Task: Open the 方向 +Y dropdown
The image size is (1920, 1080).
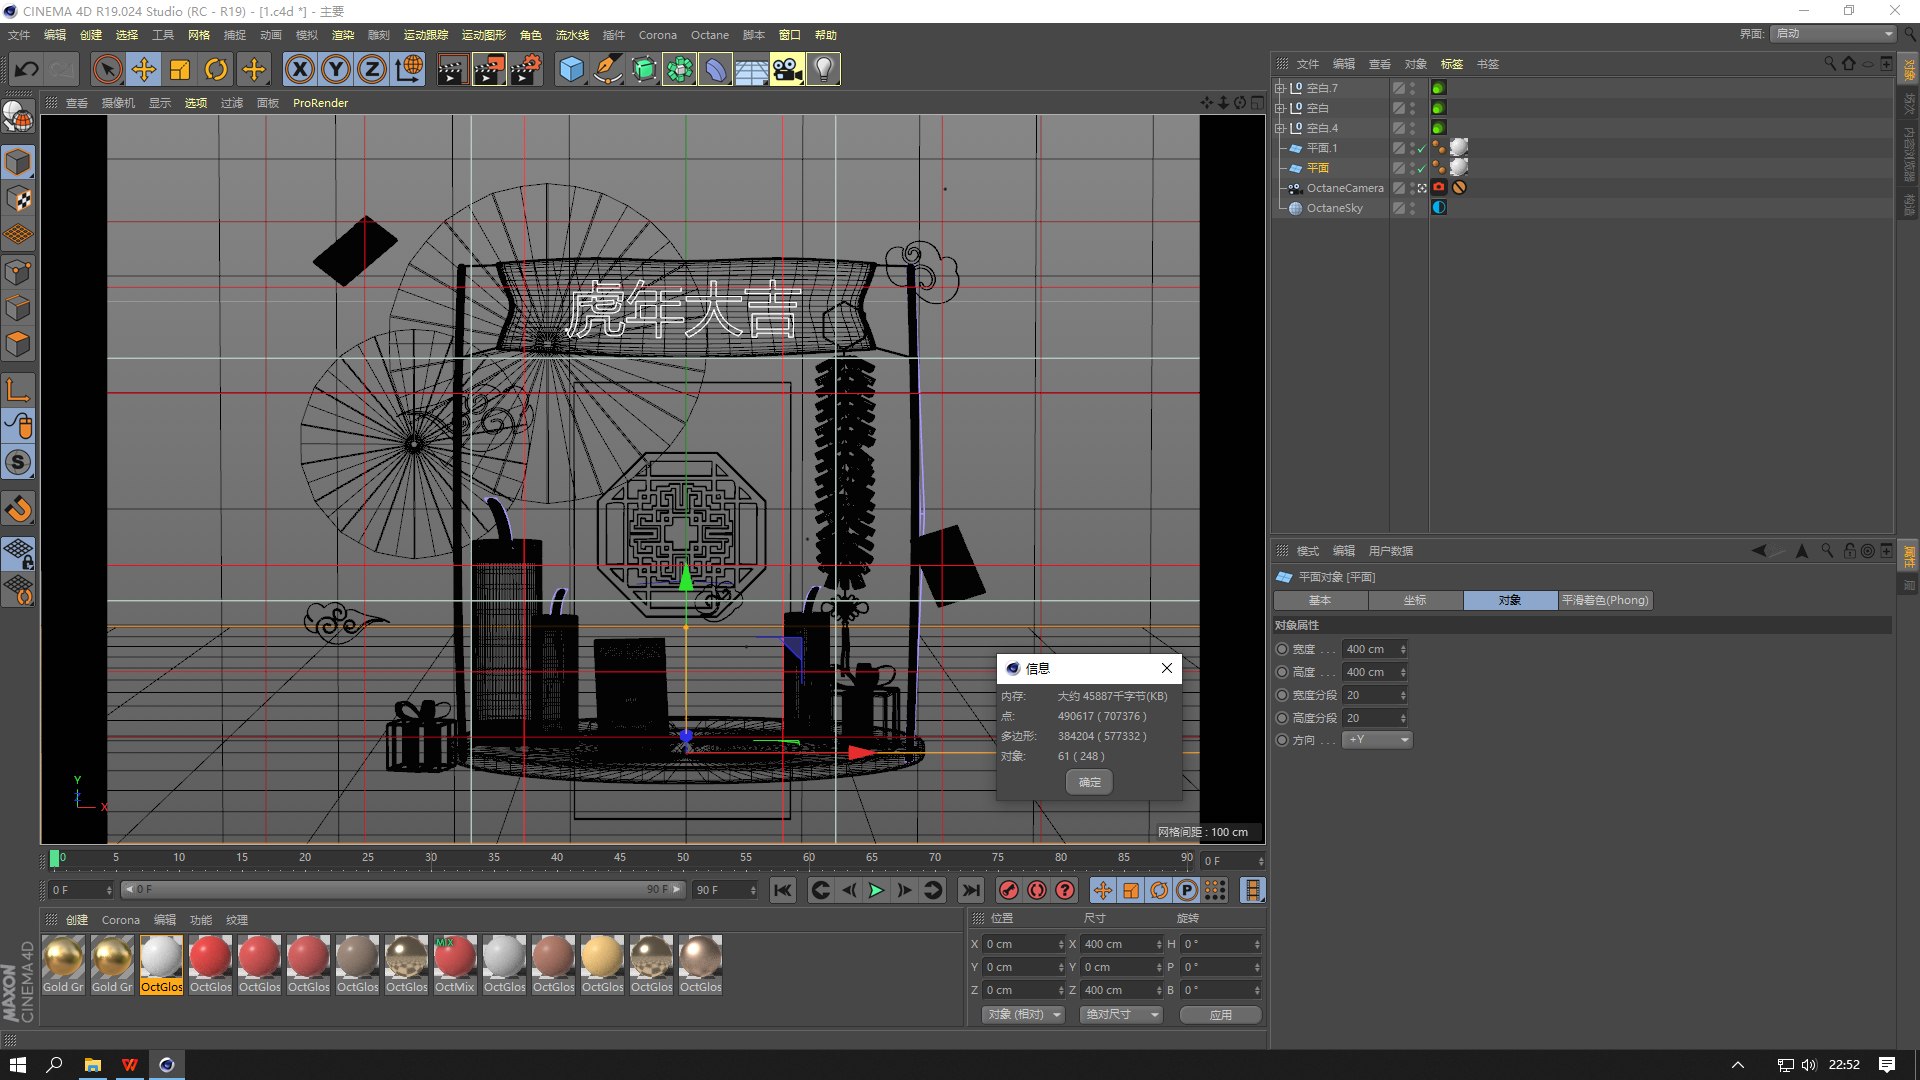Action: pyautogui.click(x=1377, y=740)
